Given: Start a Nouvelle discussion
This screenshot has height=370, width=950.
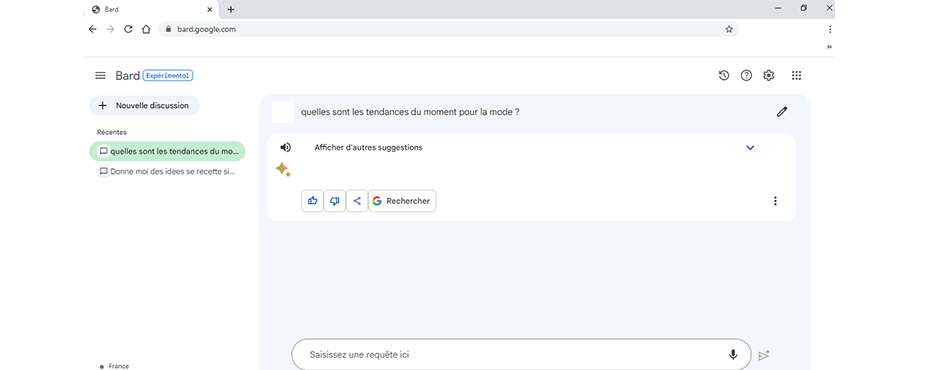Looking at the screenshot, I should (144, 105).
